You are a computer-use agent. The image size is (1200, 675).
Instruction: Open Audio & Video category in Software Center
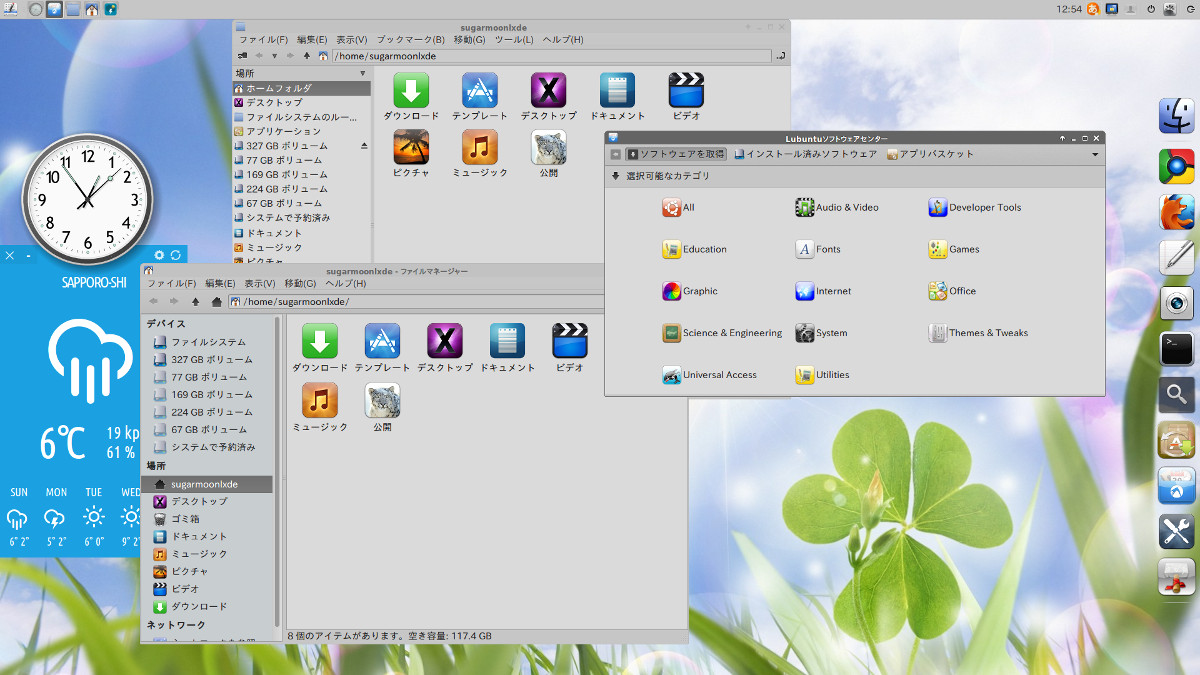(x=837, y=208)
